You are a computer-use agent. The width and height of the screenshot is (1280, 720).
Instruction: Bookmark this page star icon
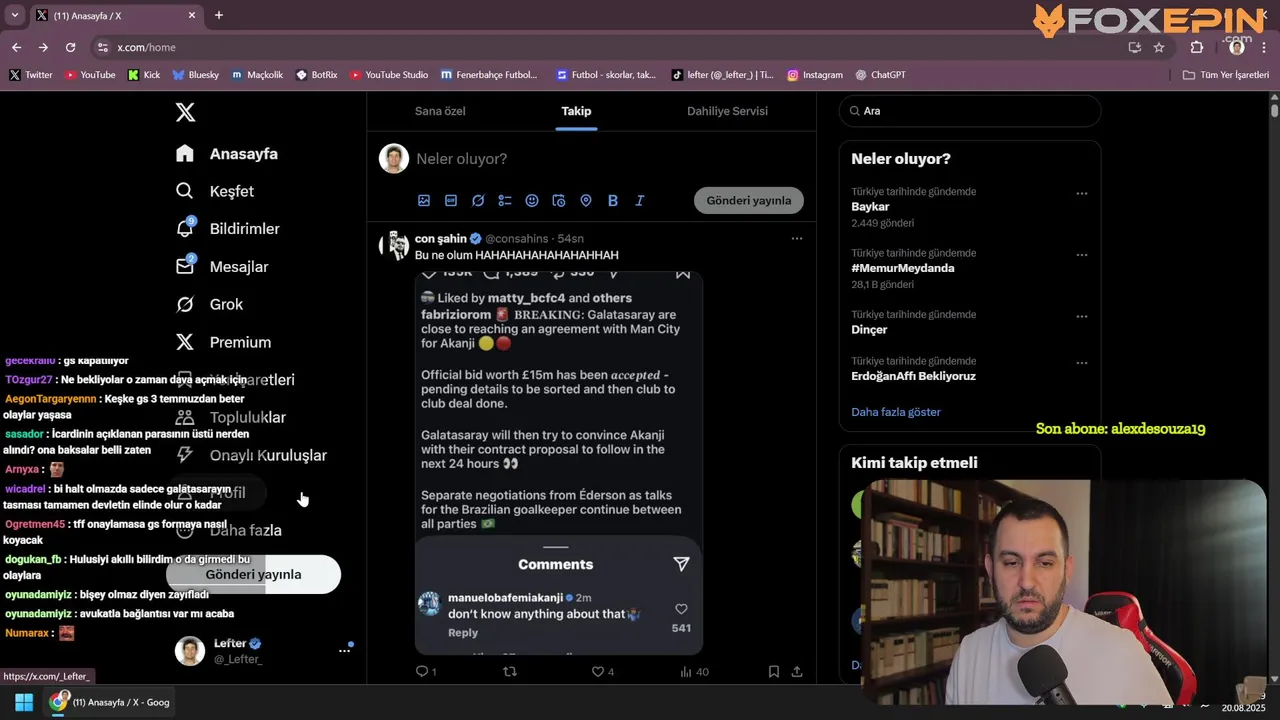point(1159,47)
